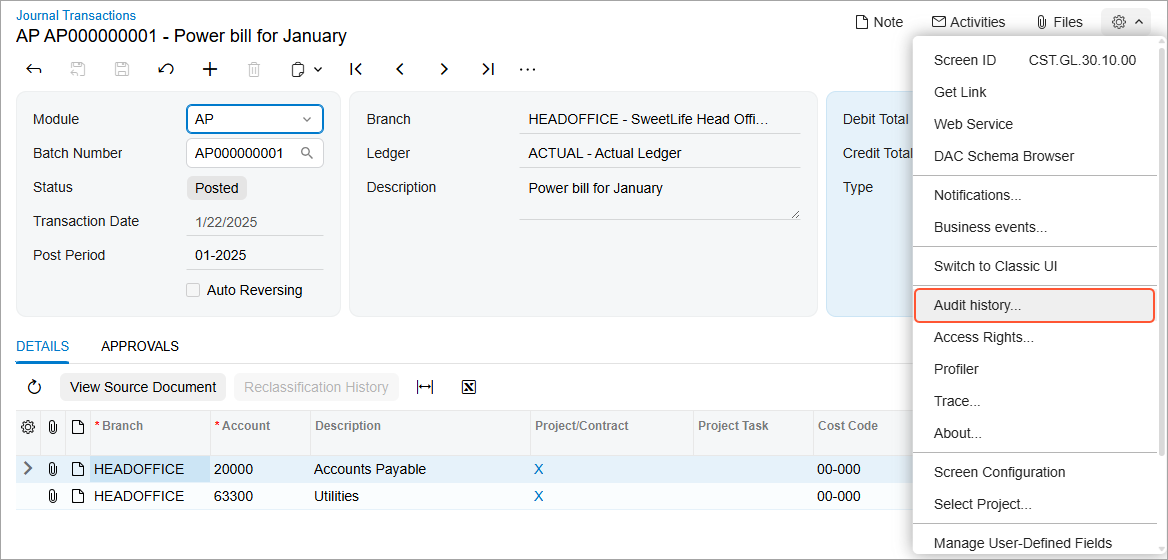Screen dimensions: 1168x560
Task: Open the clipboard dropdown arrow
Action: (x=318, y=69)
